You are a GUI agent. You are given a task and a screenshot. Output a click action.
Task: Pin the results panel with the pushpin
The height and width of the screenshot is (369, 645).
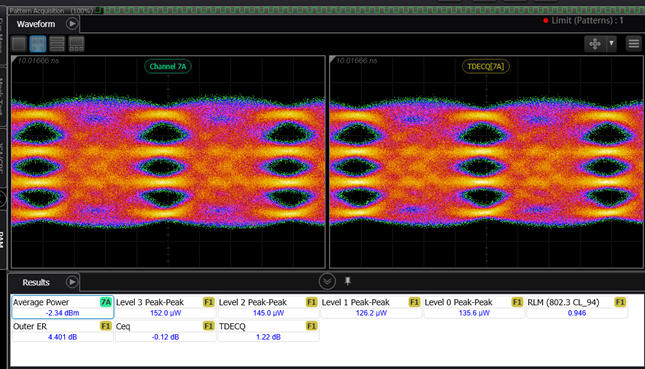[x=348, y=281]
